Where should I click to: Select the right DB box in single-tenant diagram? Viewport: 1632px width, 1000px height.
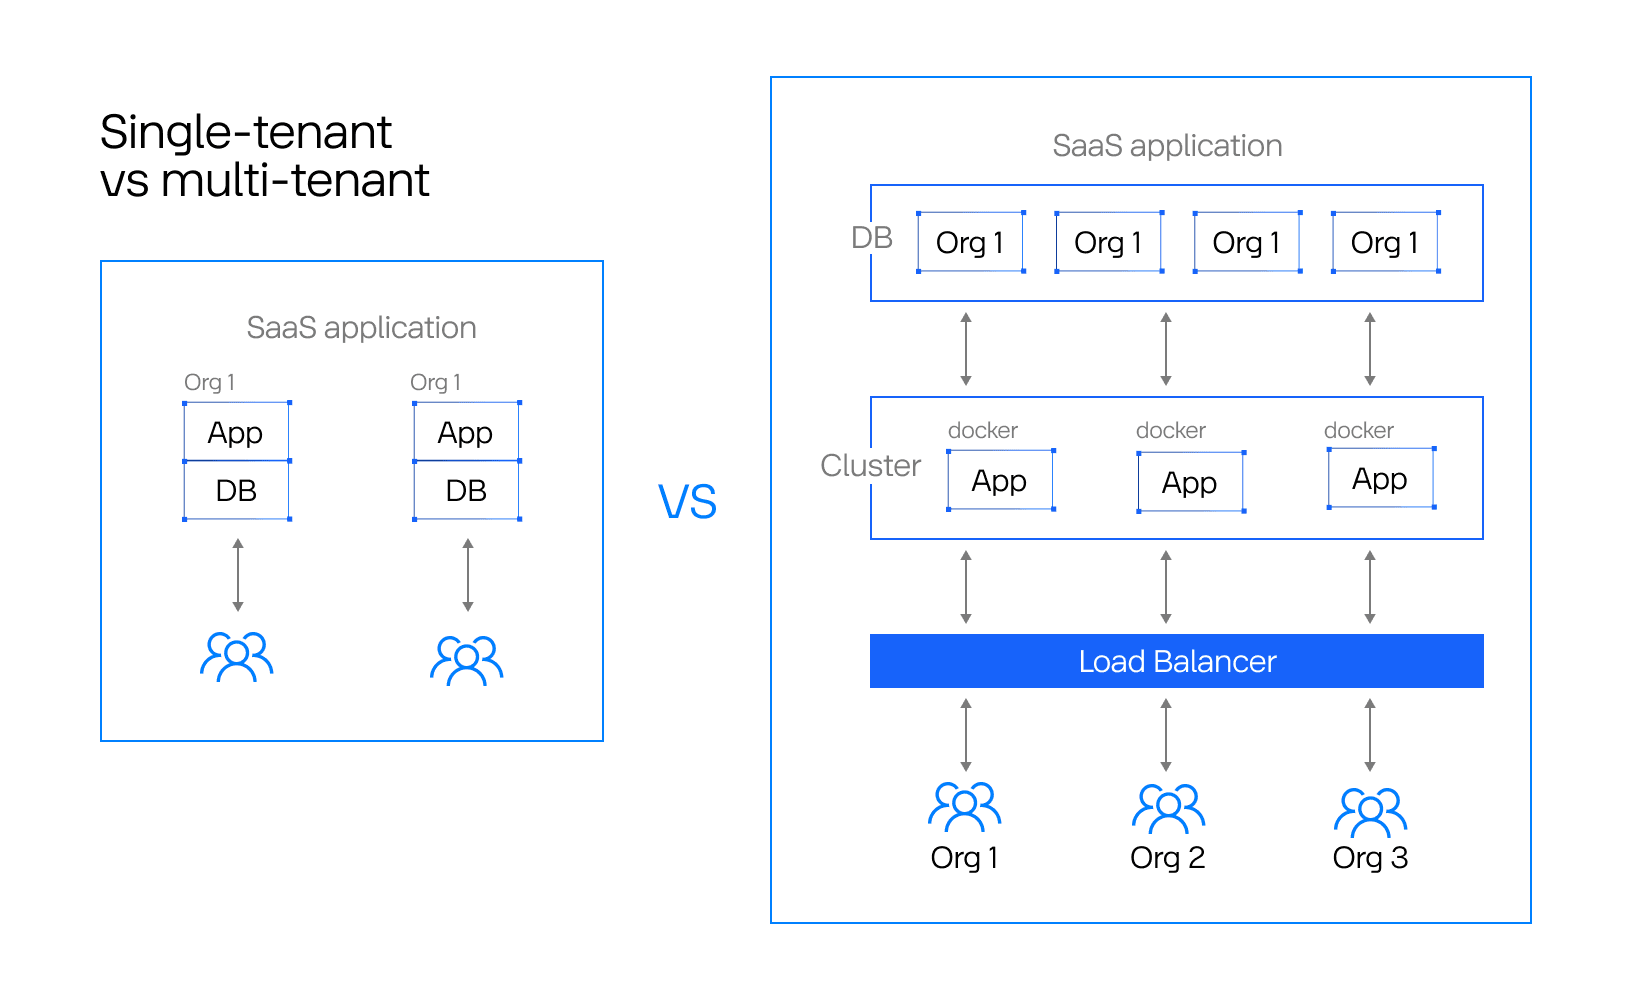pyautogui.click(x=467, y=490)
